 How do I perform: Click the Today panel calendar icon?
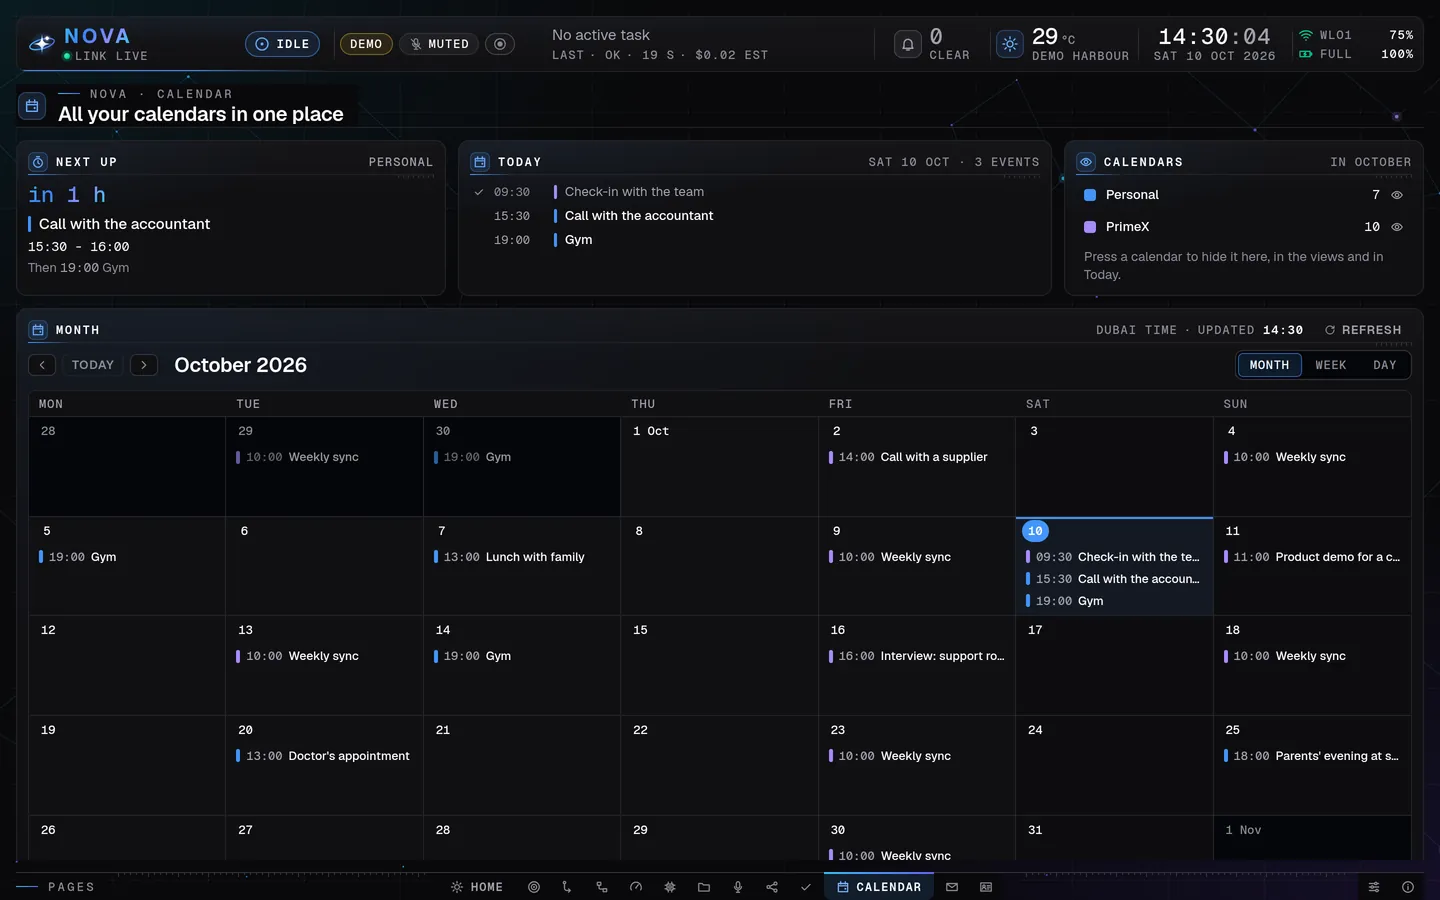coord(480,162)
